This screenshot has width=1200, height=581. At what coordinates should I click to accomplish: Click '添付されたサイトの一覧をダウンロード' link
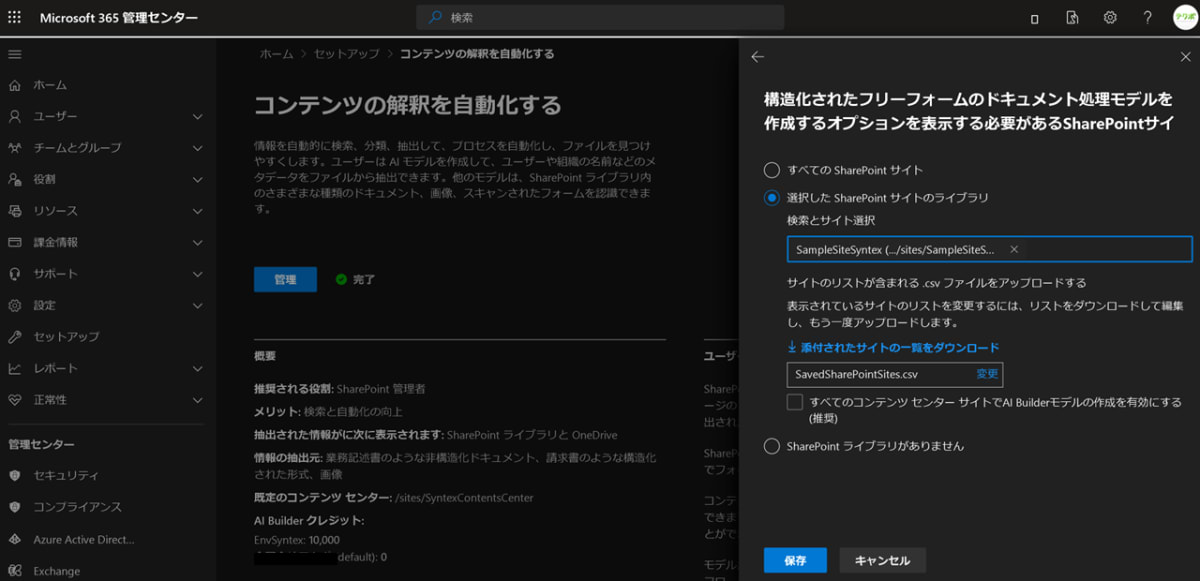893,347
